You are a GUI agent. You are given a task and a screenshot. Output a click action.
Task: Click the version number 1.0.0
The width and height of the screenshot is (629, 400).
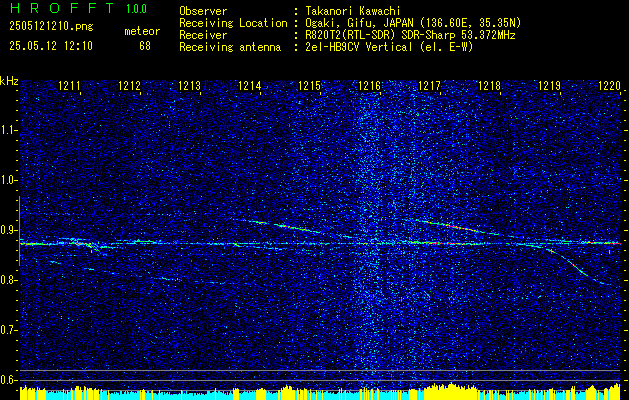pyautogui.click(x=136, y=9)
